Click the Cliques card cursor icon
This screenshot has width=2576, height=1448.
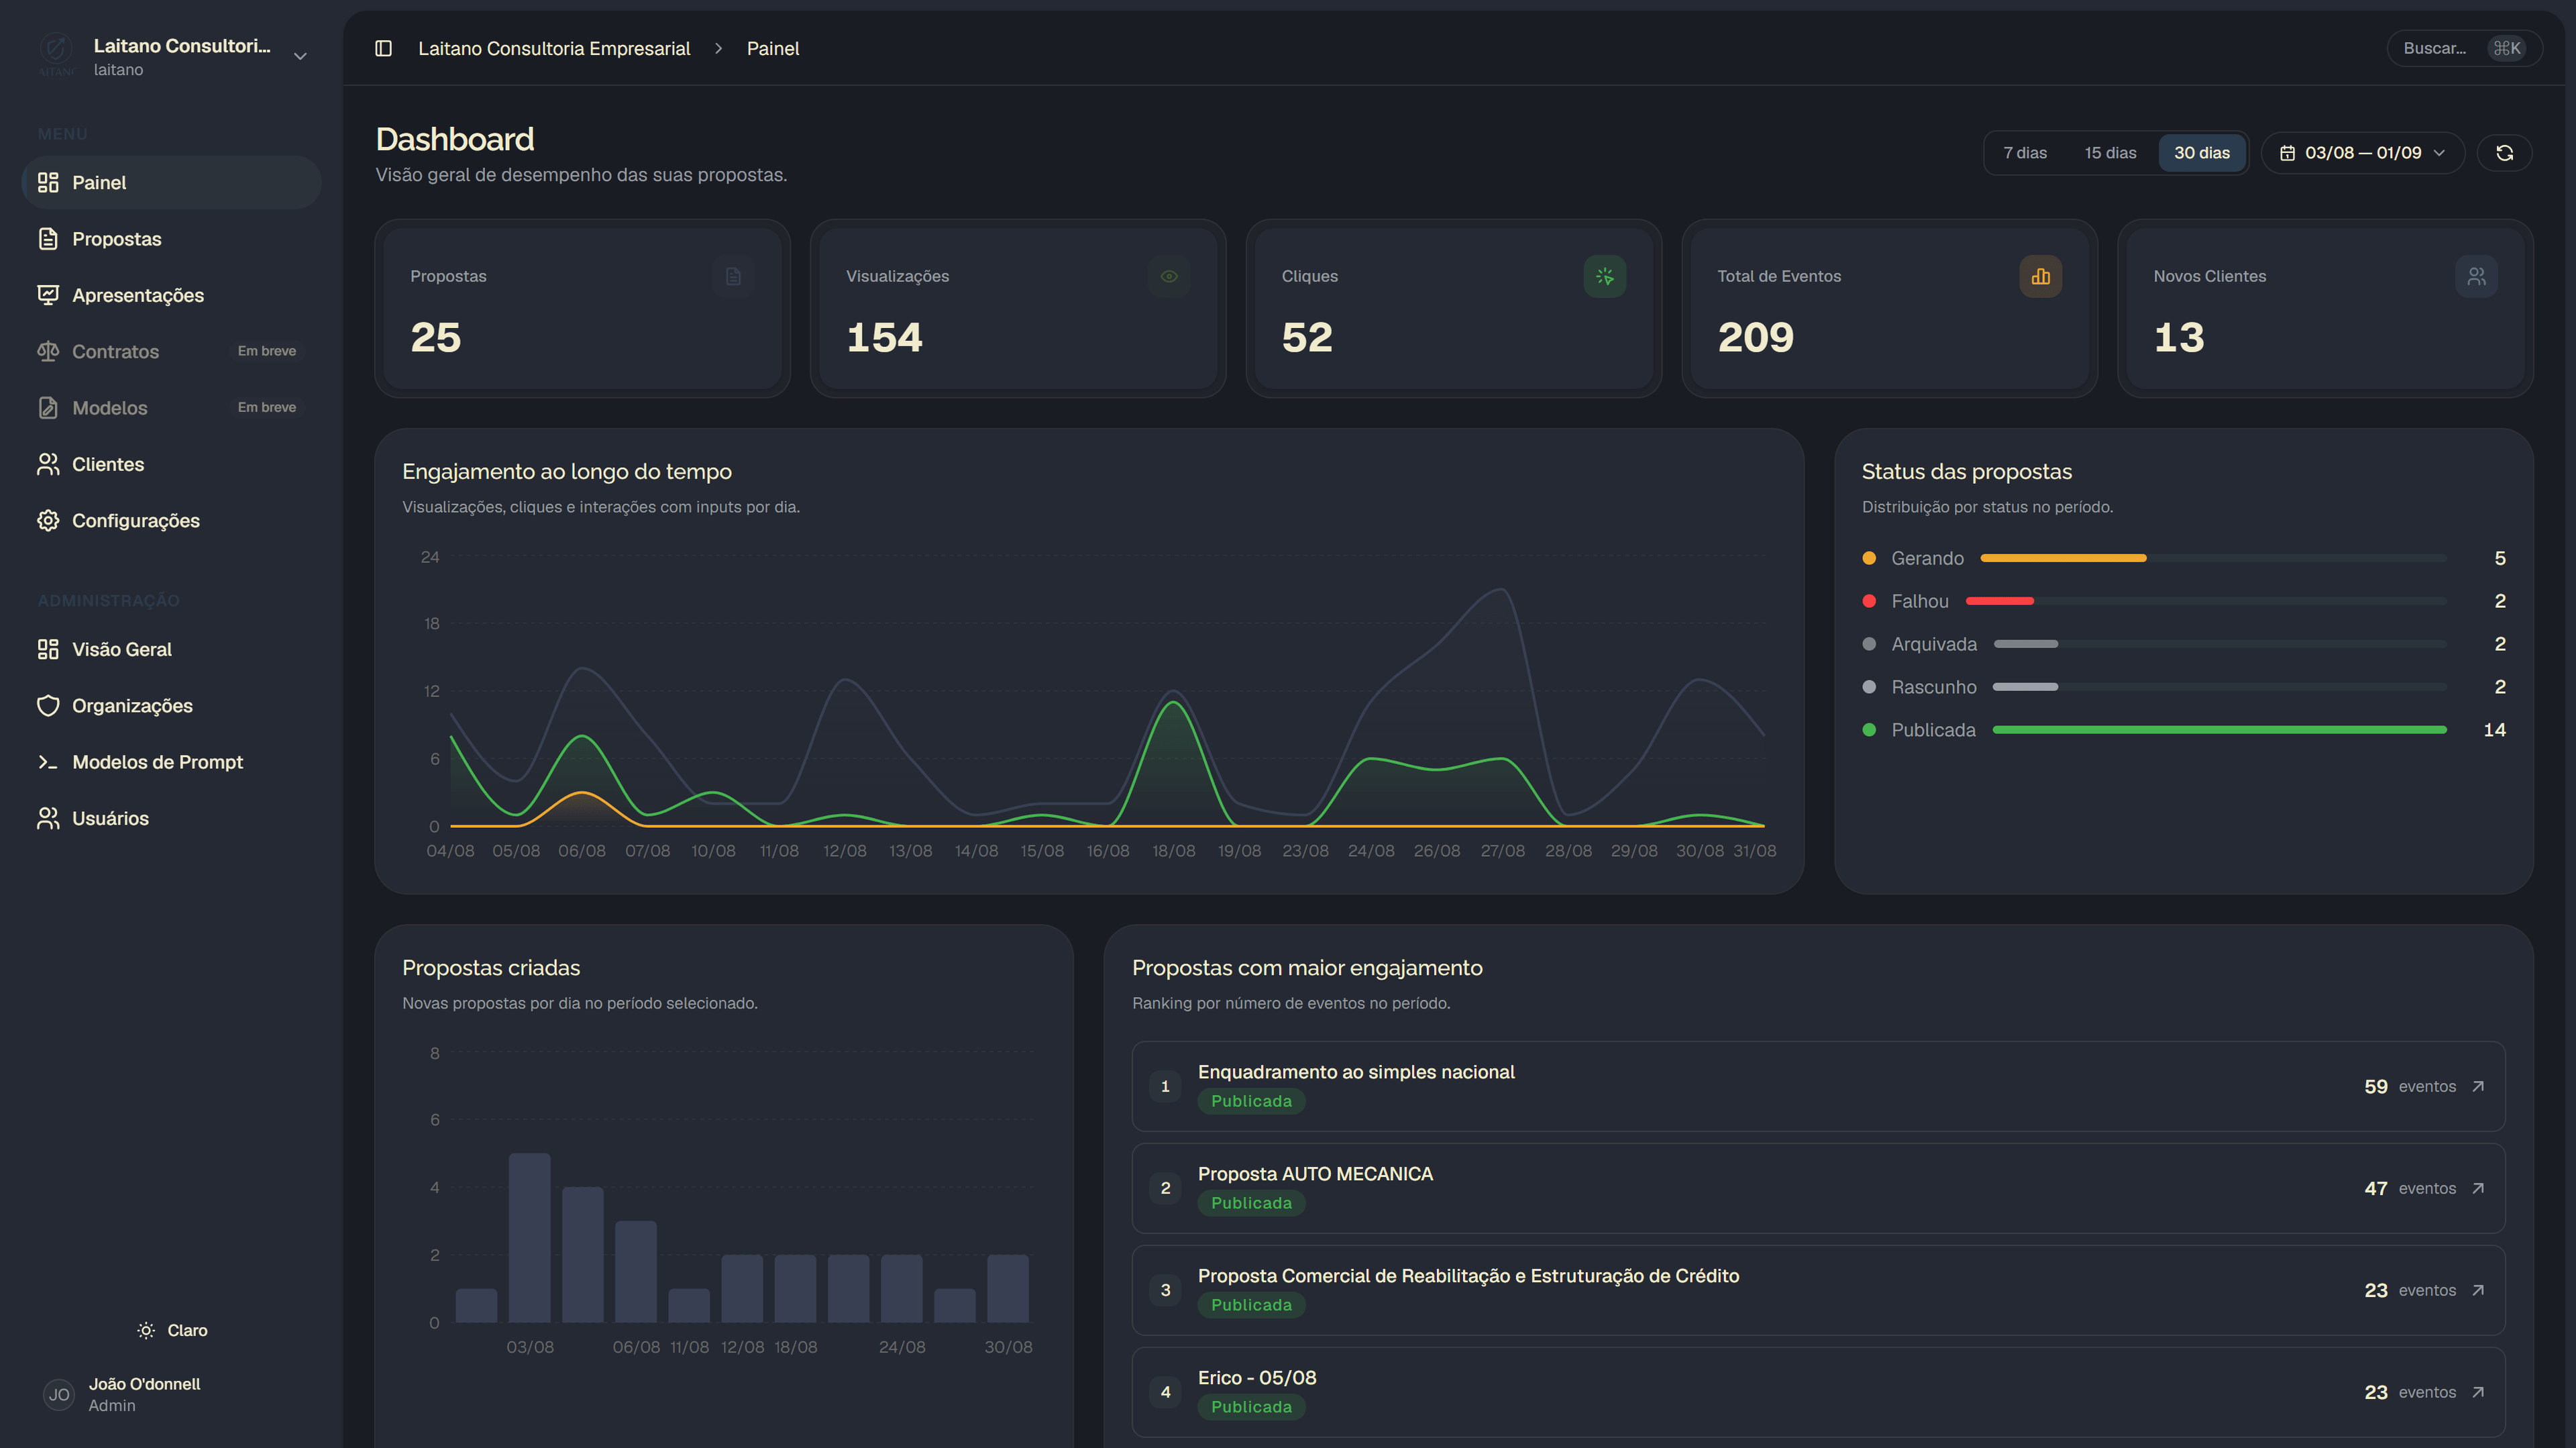click(x=1605, y=276)
